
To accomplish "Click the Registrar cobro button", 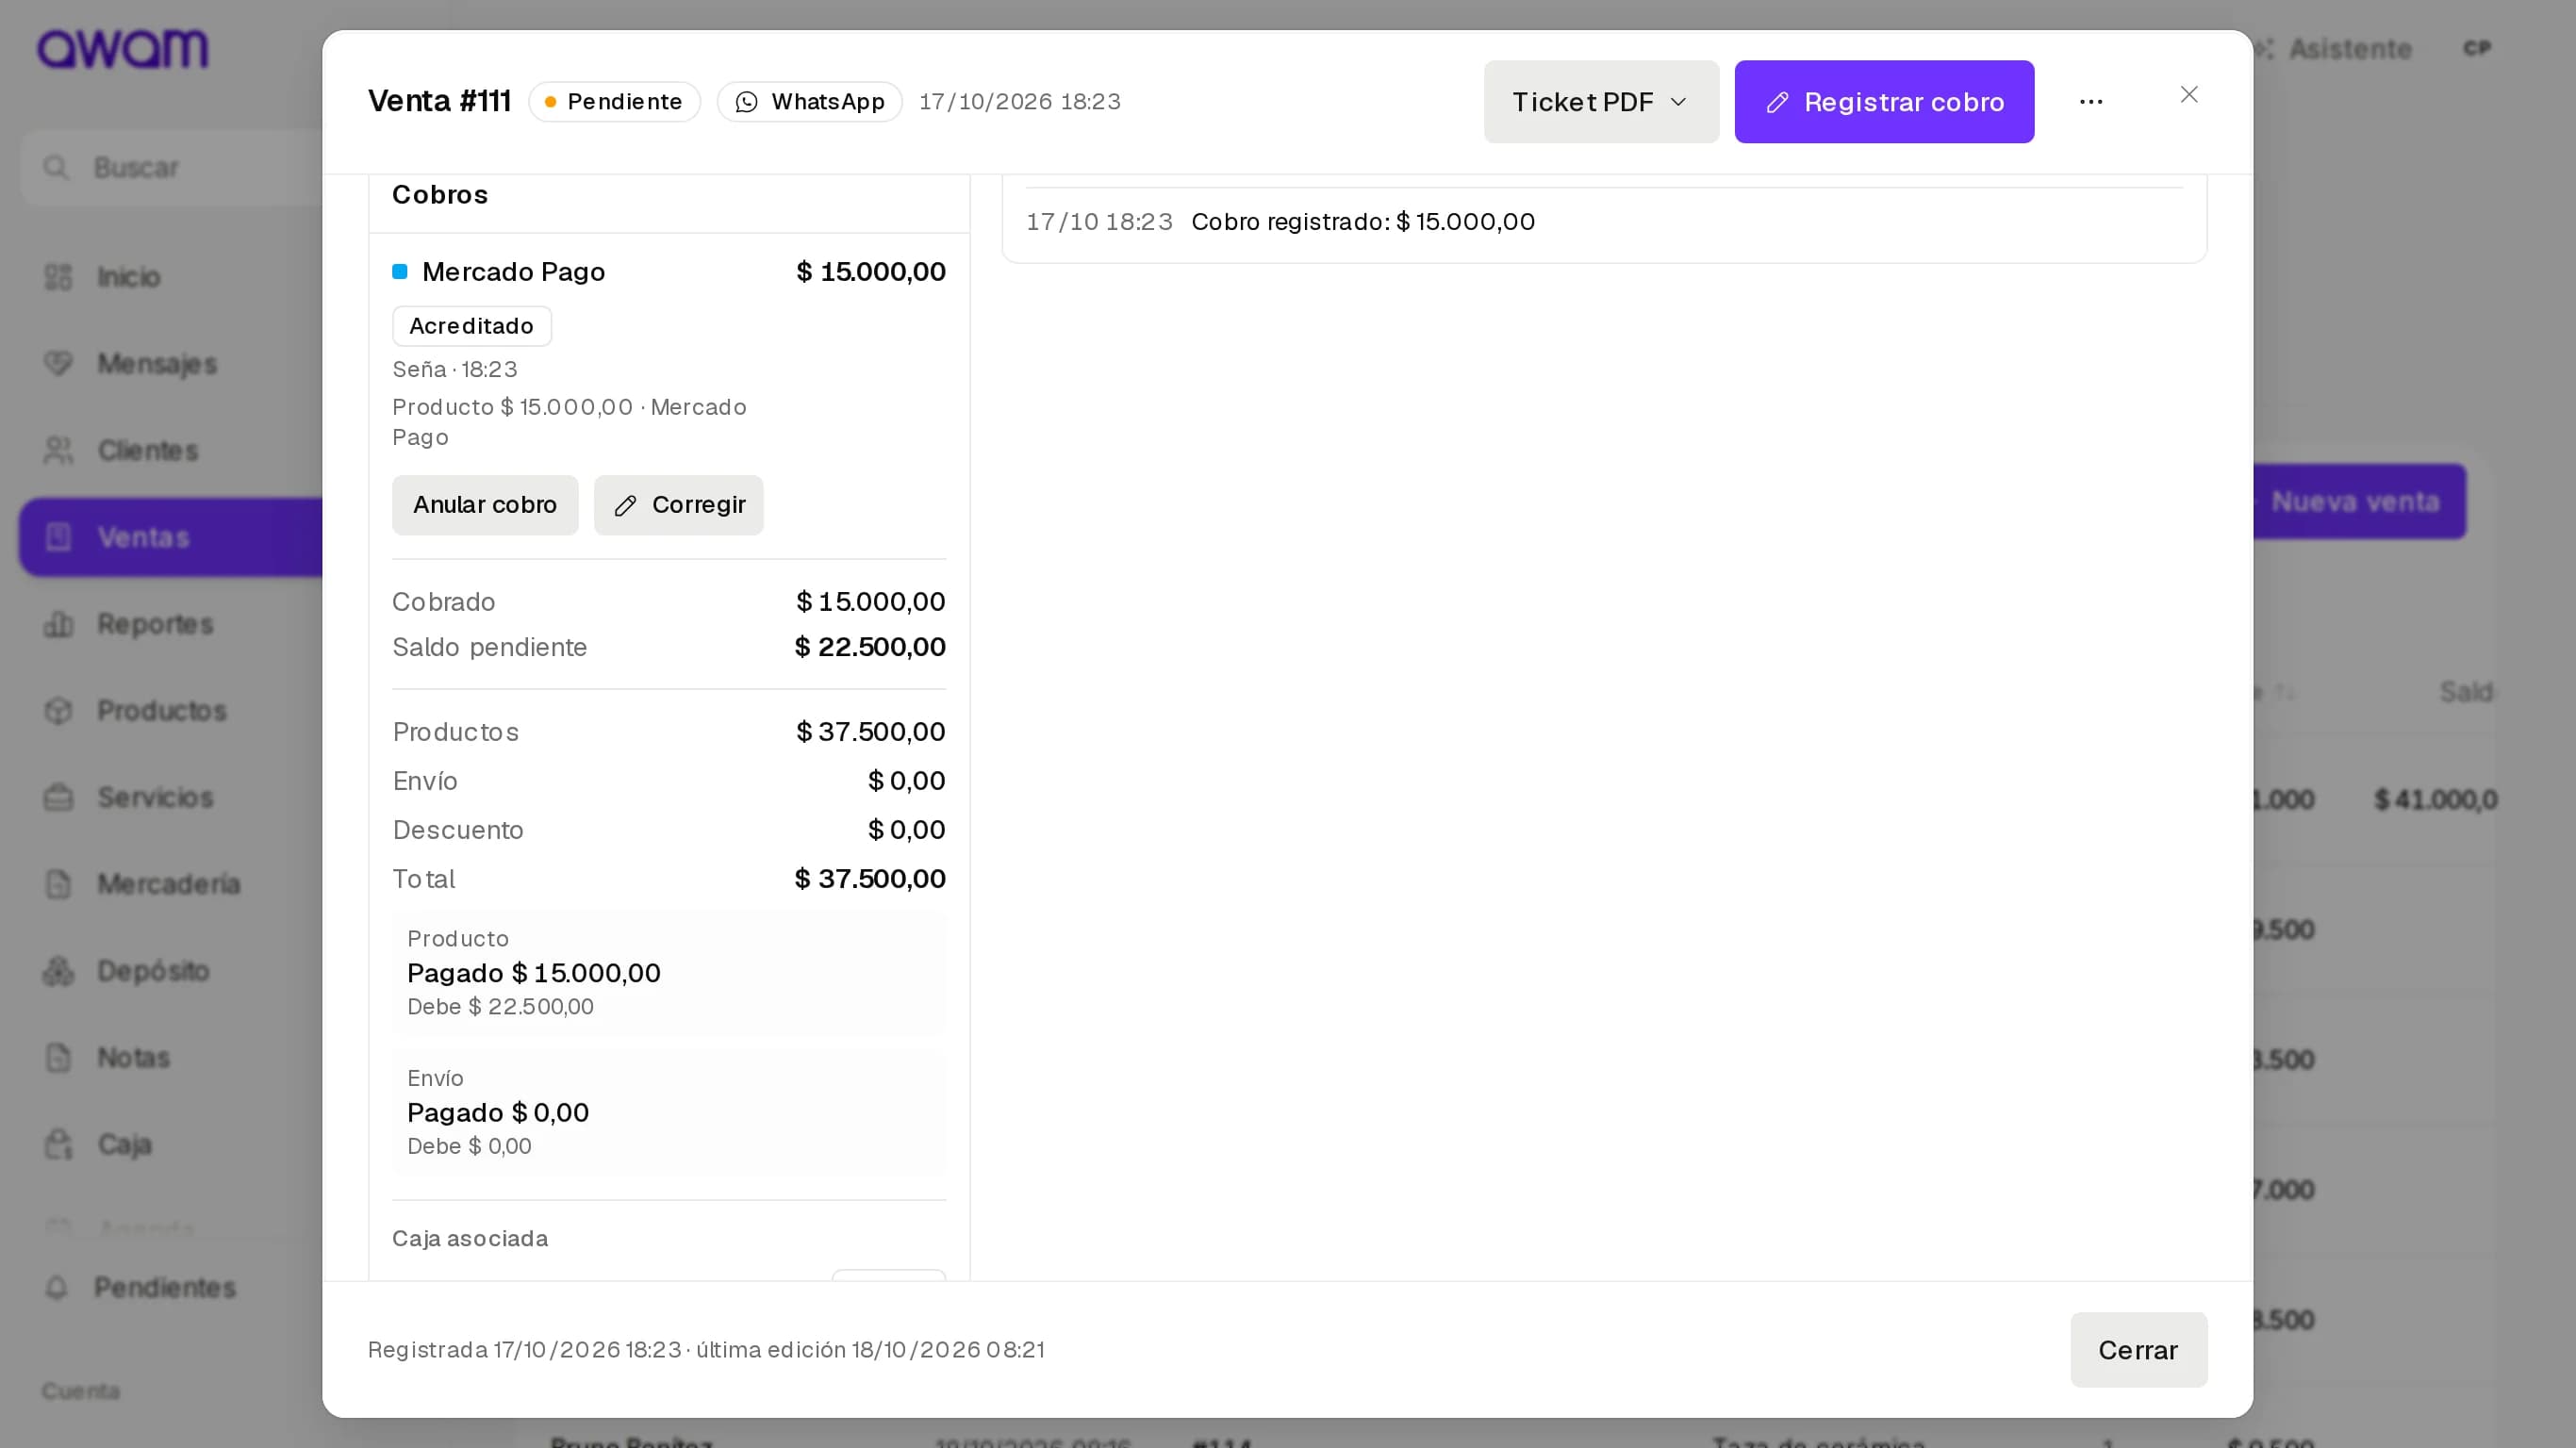I will [1884, 102].
